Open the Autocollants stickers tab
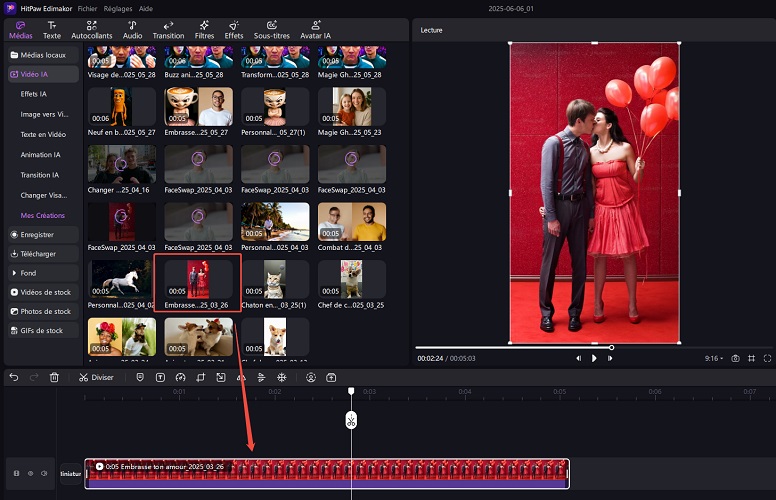The width and height of the screenshot is (776, 500). click(92, 30)
